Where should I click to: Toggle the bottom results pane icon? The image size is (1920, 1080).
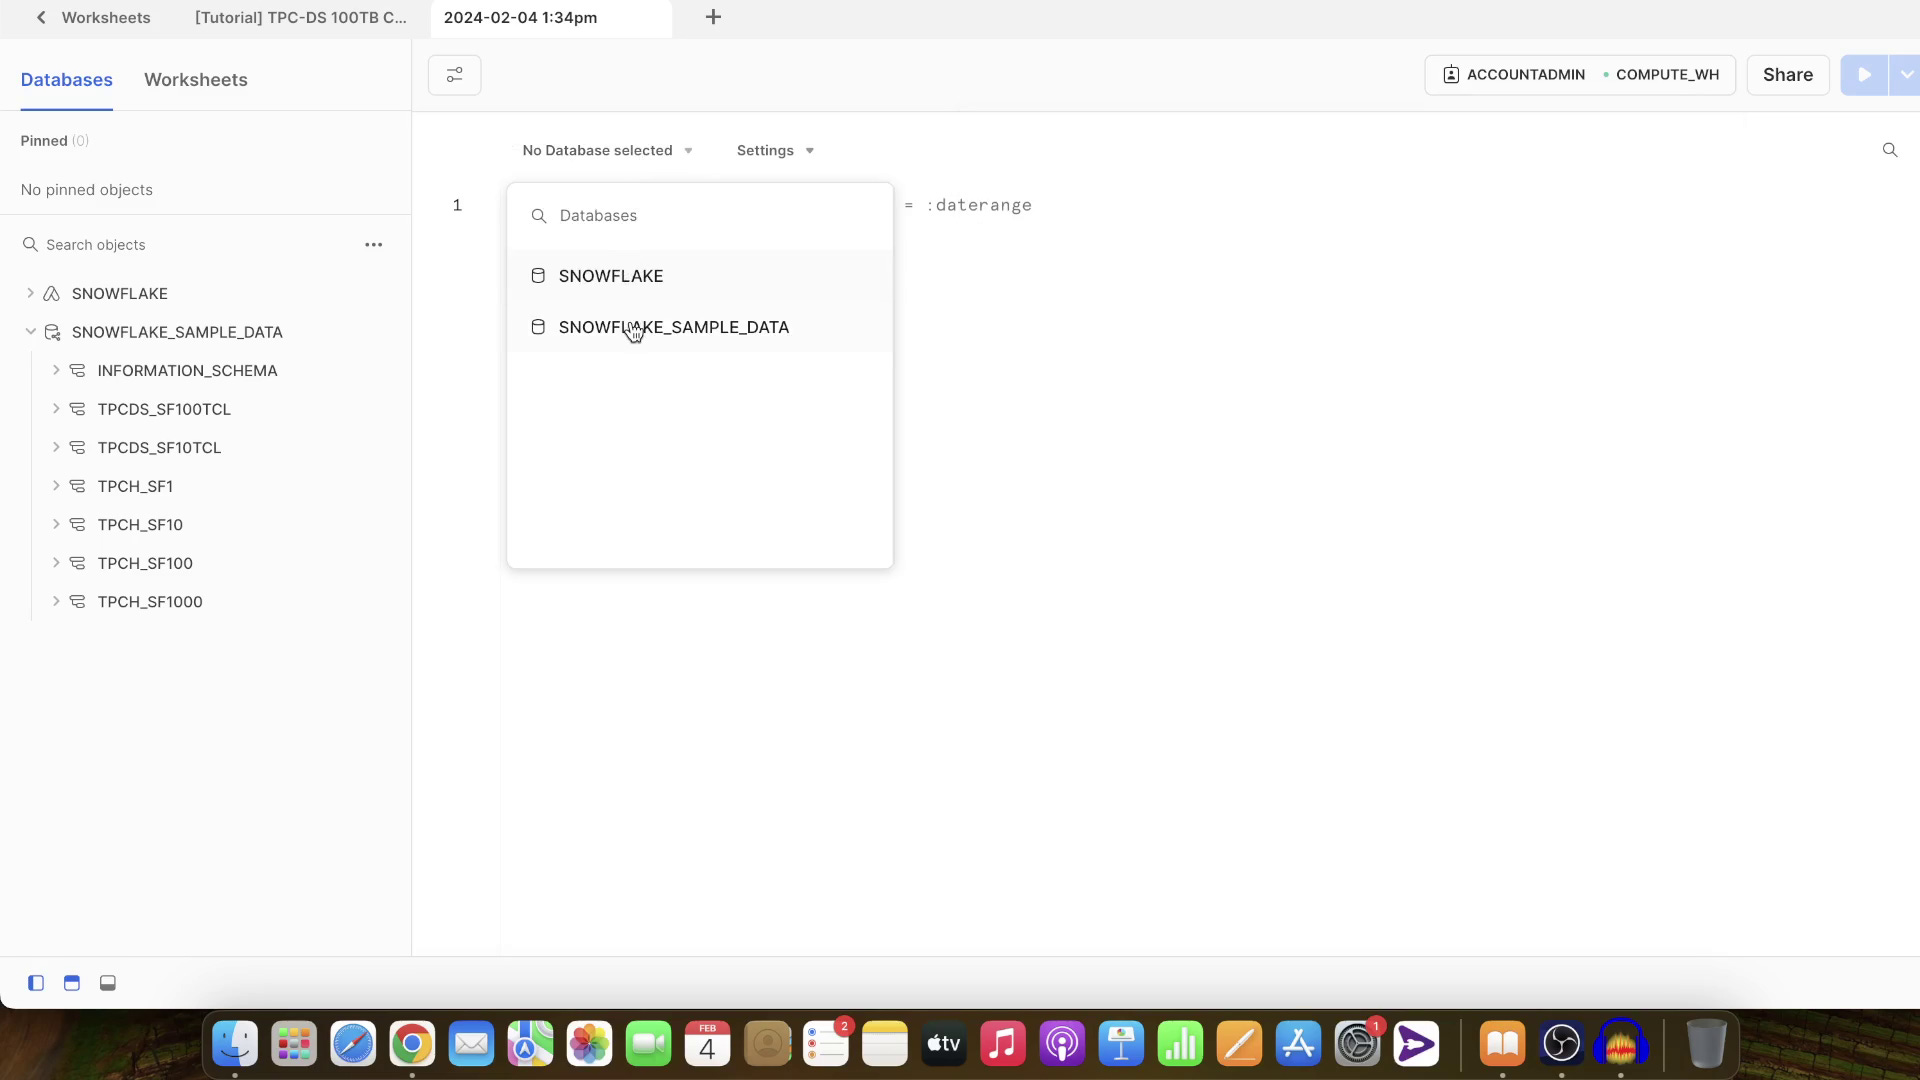108,983
